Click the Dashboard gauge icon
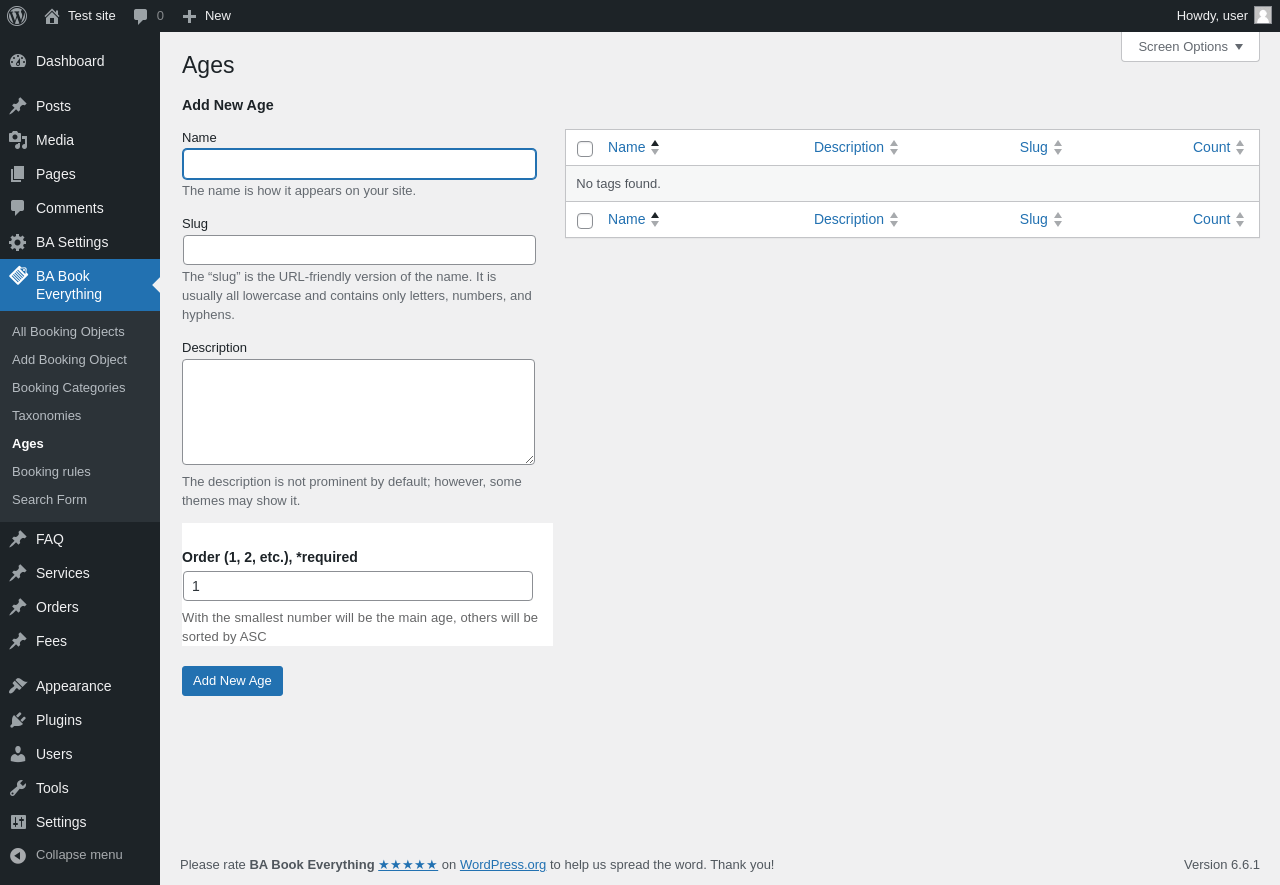1280x885 pixels. (x=18, y=61)
